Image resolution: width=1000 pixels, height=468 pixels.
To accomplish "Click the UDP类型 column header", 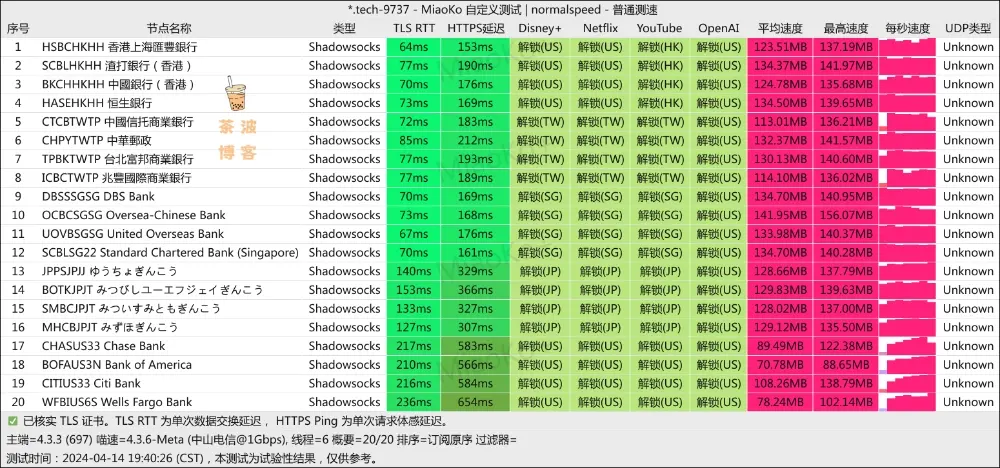I will 968,28.
